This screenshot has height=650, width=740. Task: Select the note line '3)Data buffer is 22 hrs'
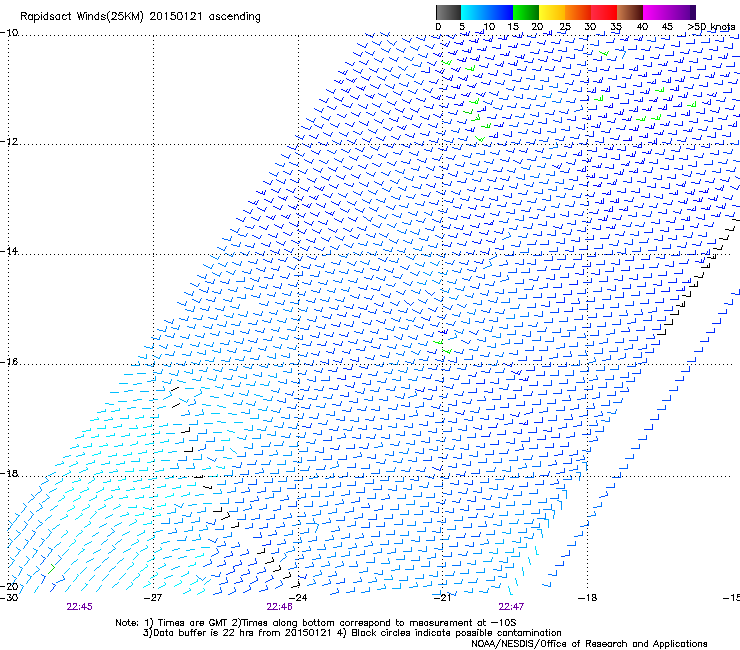tap(352, 633)
